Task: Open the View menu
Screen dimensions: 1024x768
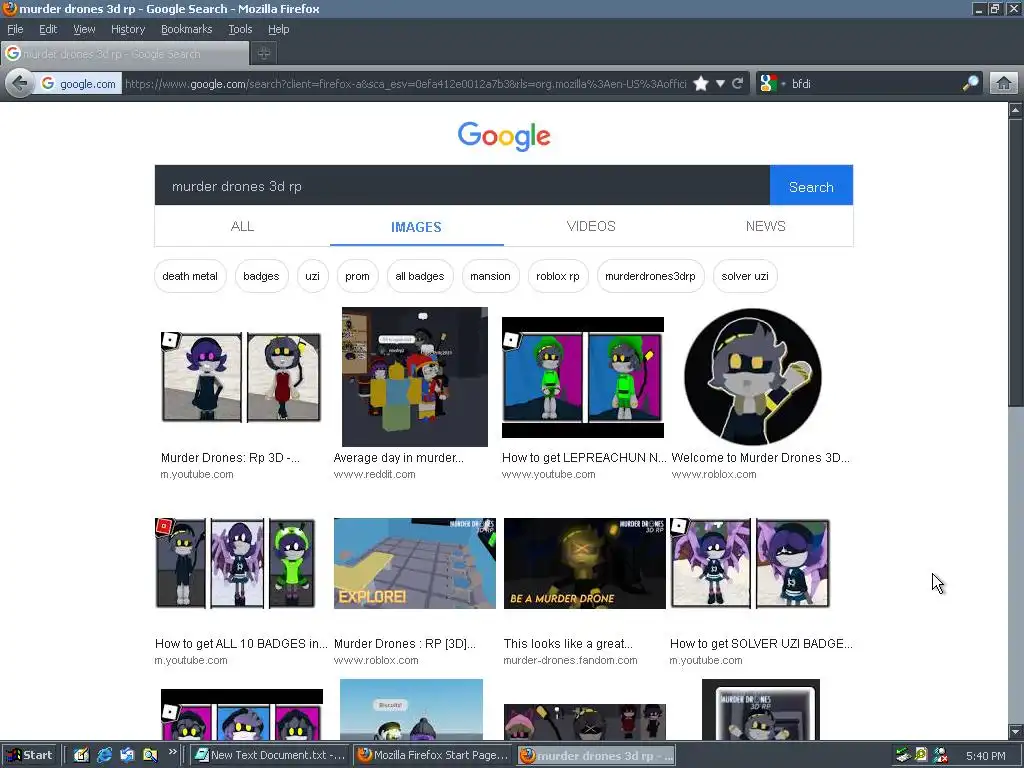Action: coord(84,29)
